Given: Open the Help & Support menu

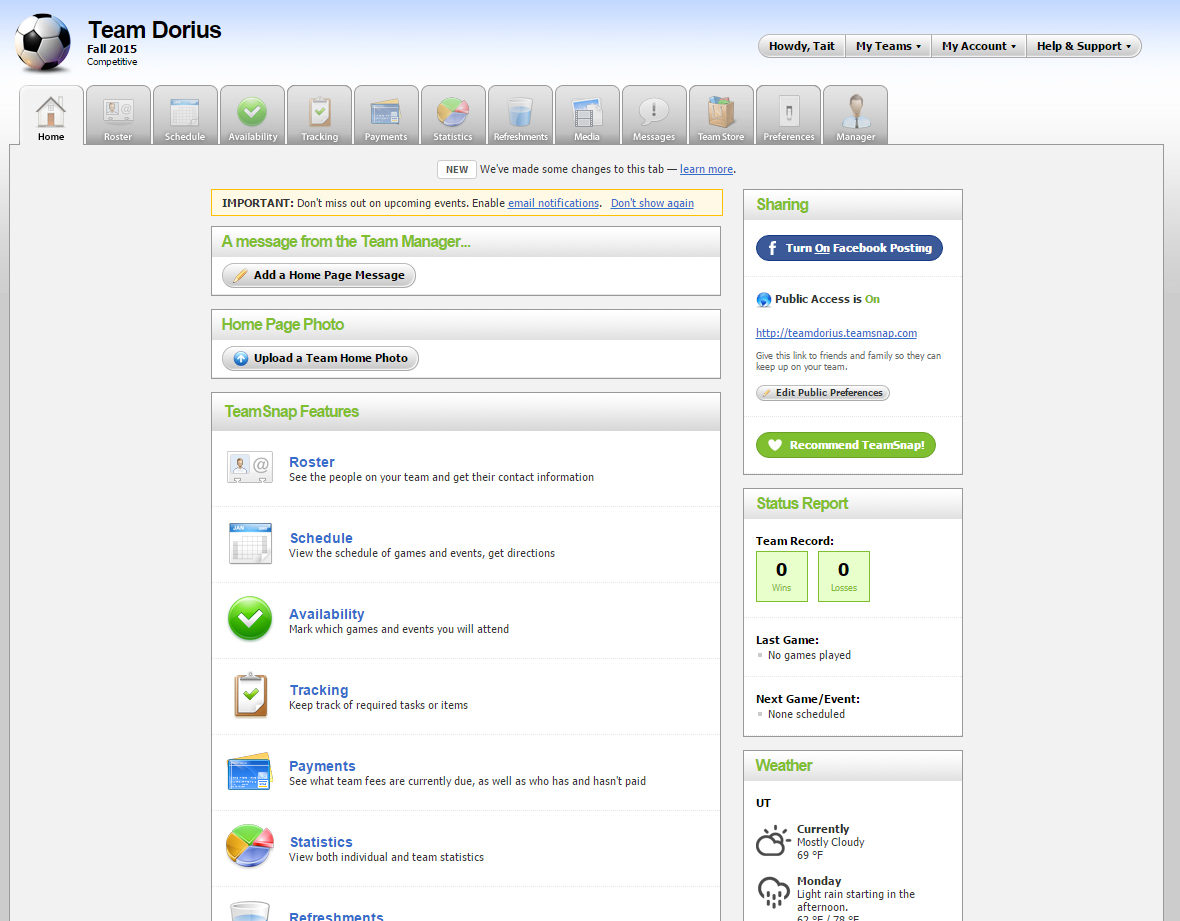Looking at the screenshot, I should (x=1083, y=46).
